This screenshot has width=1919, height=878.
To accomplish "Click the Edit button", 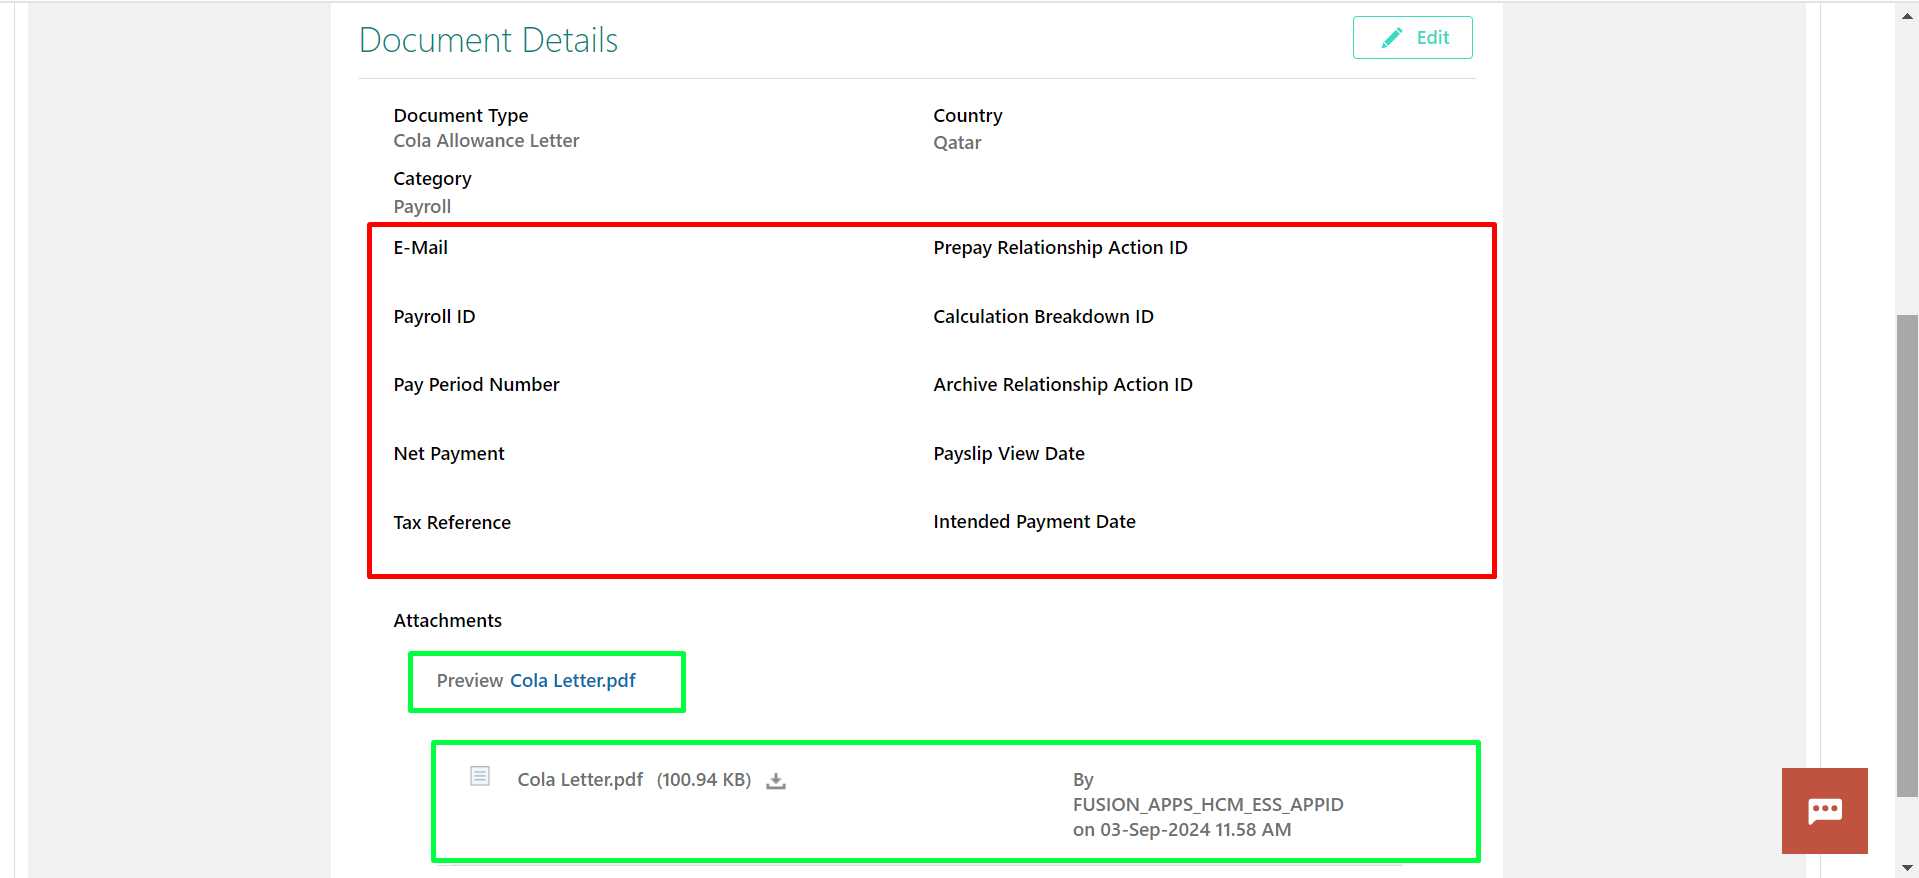I will click(x=1412, y=38).
